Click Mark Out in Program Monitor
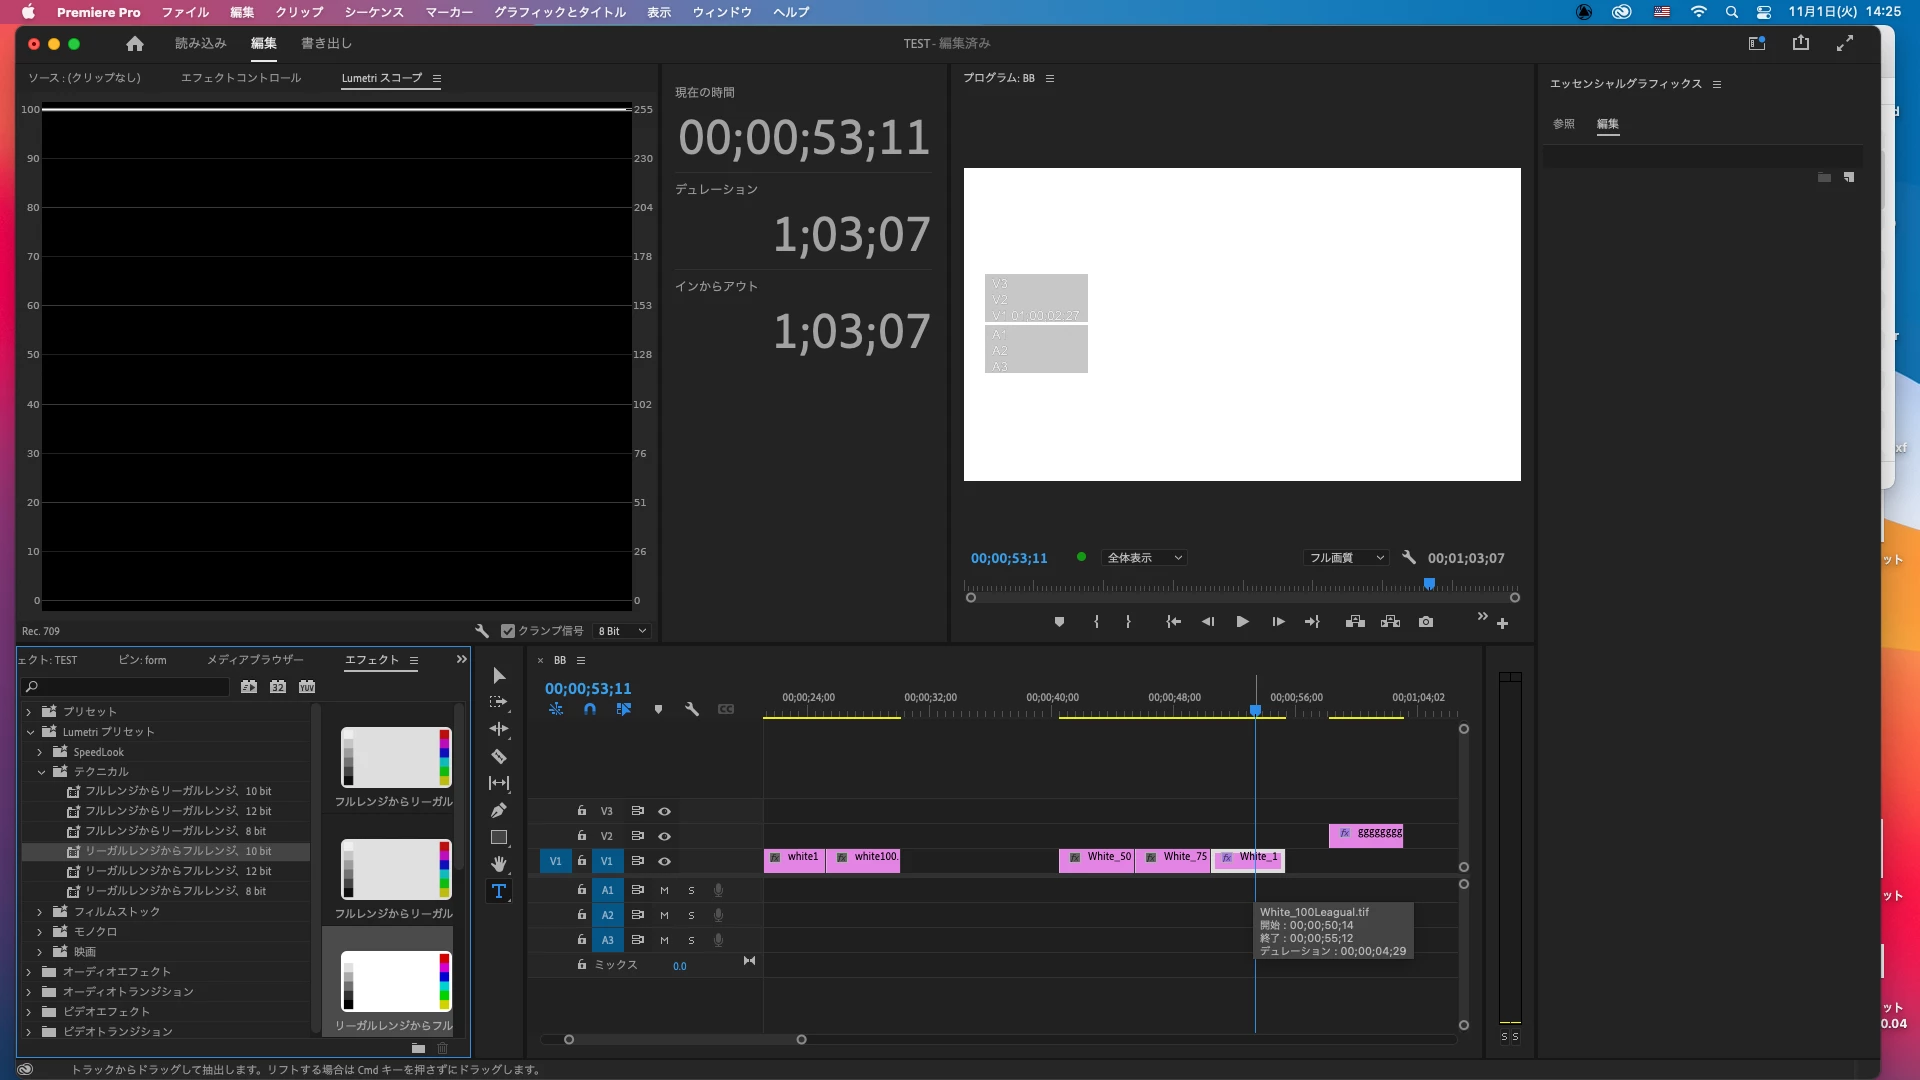1920x1080 pixels. (1128, 622)
